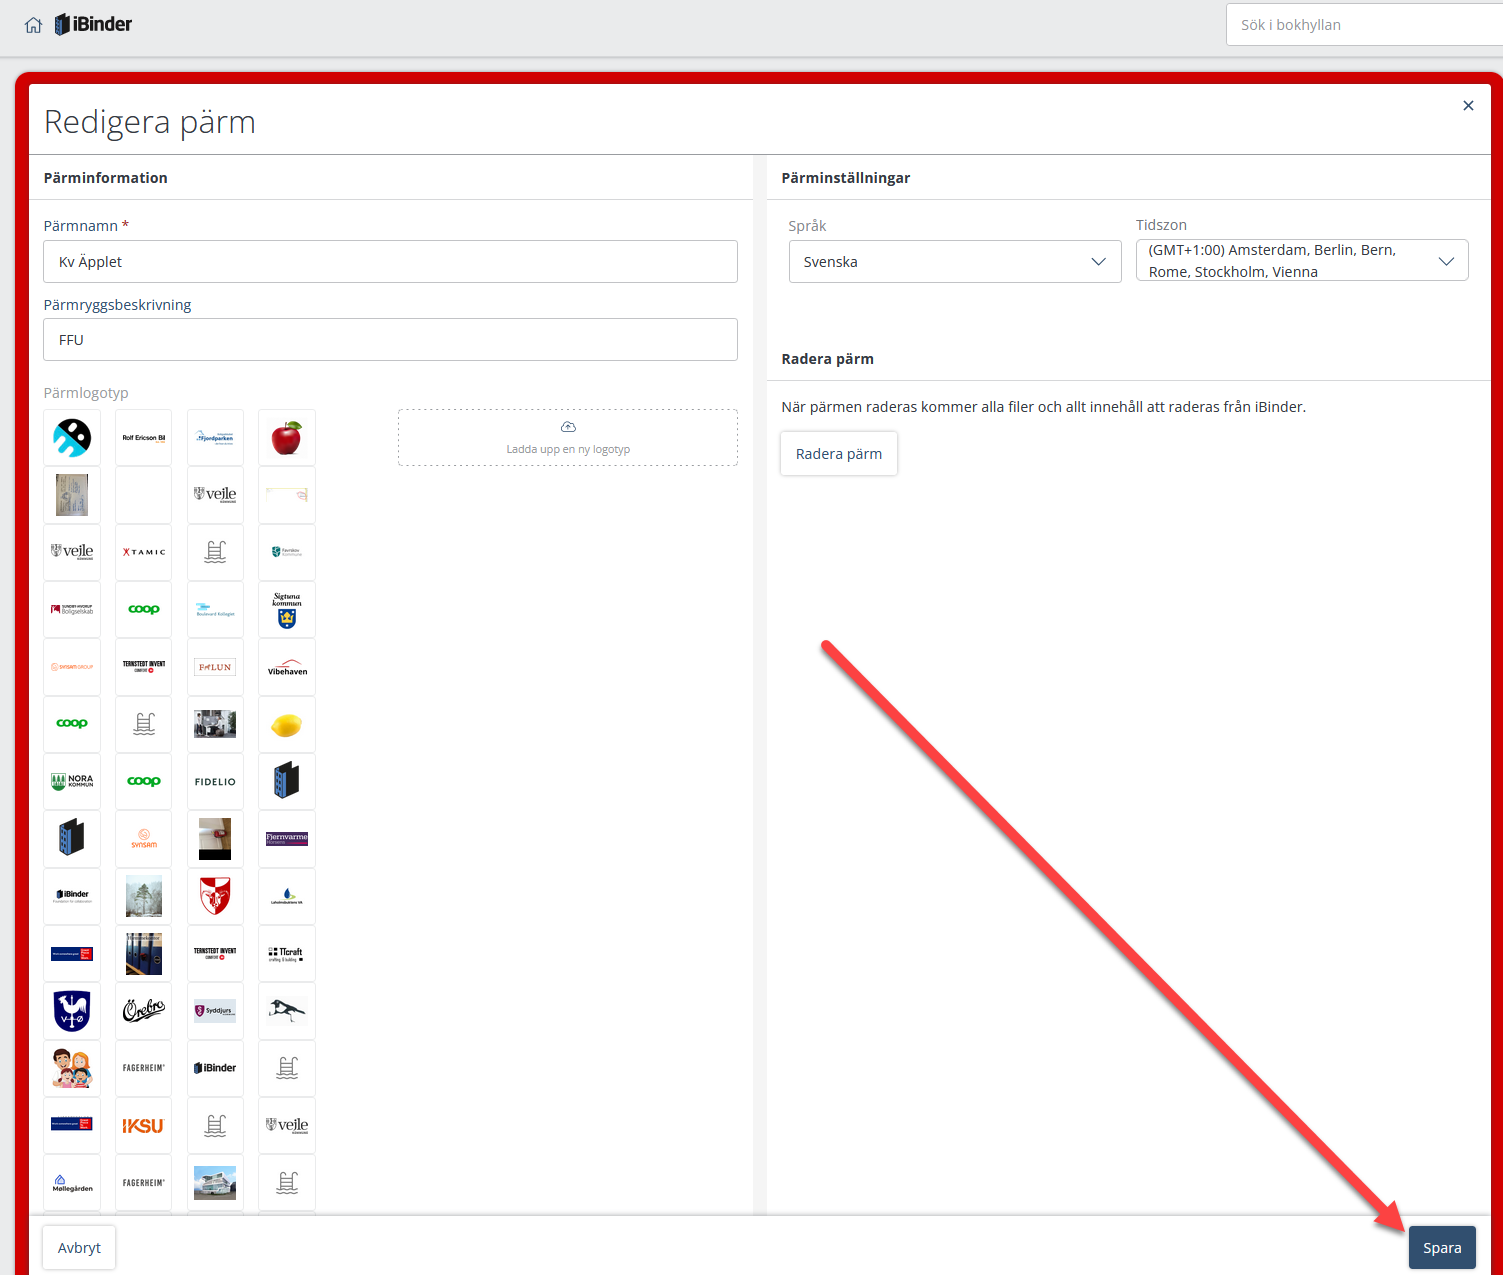Edit the Pärmnamn field Kv Äpplet

[390, 261]
